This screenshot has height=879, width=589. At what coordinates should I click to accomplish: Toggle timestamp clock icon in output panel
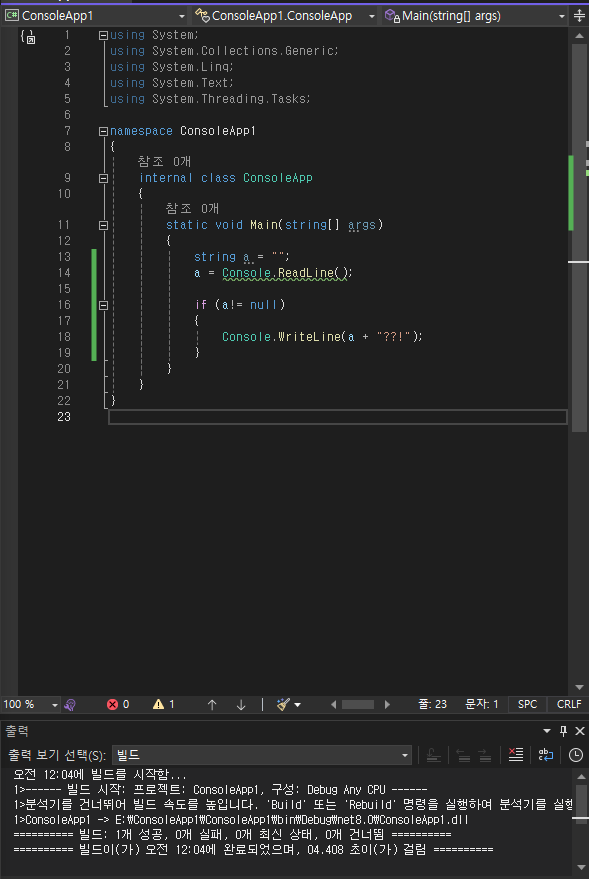tap(576, 755)
